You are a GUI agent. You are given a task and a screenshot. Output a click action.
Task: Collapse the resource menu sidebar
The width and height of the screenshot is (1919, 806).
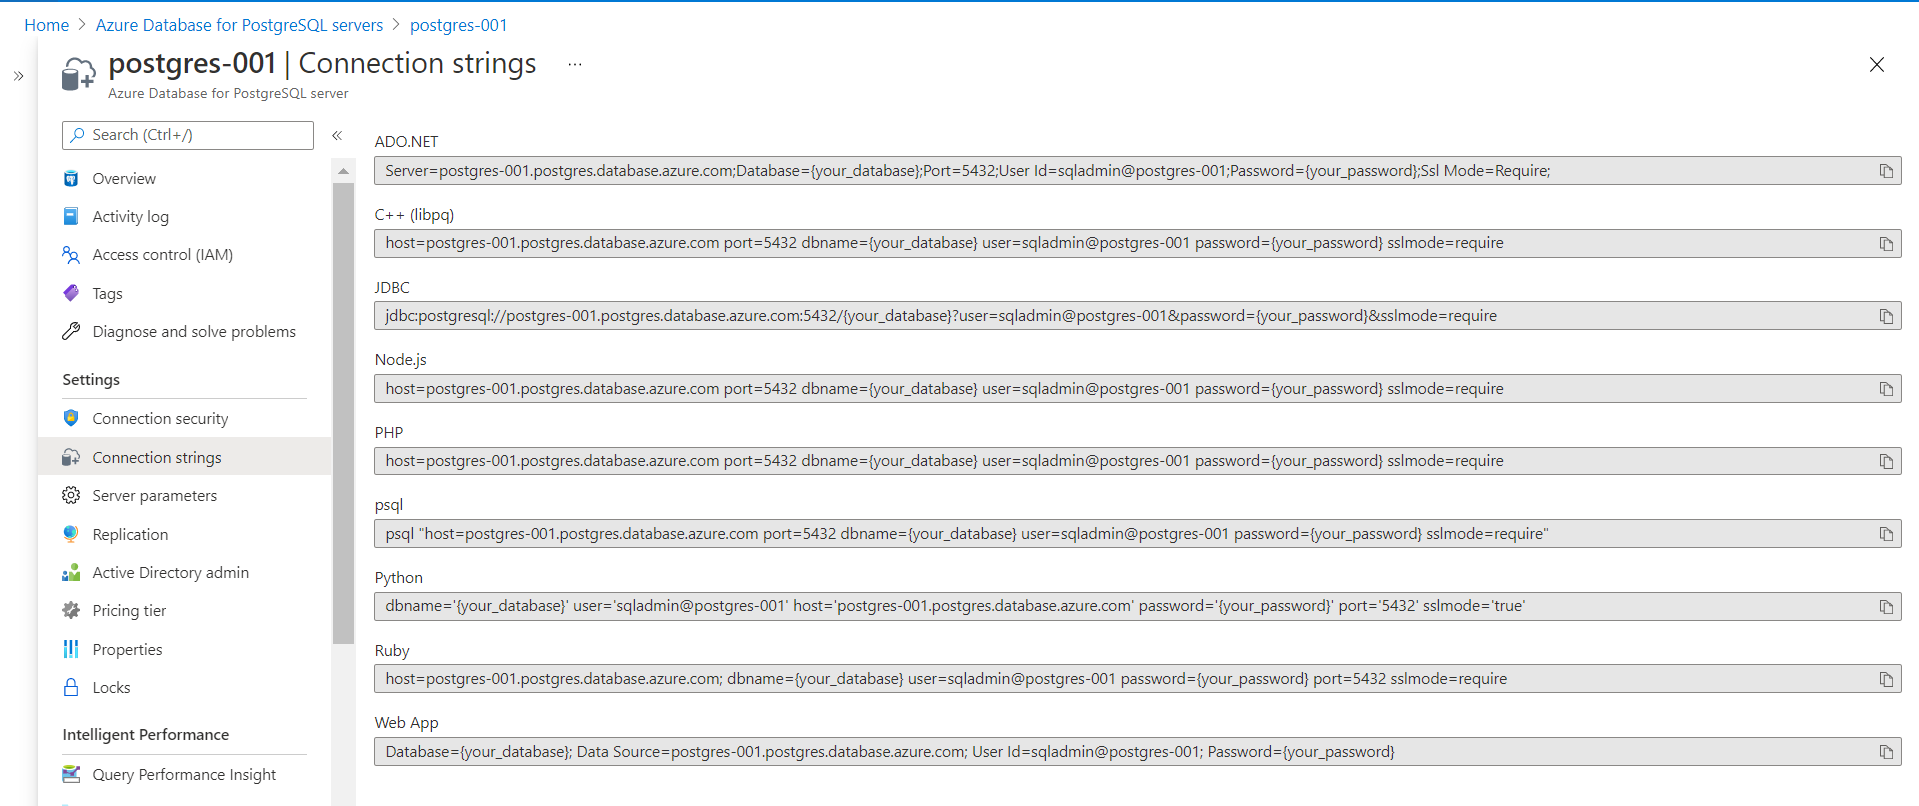click(x=338, y=135)
